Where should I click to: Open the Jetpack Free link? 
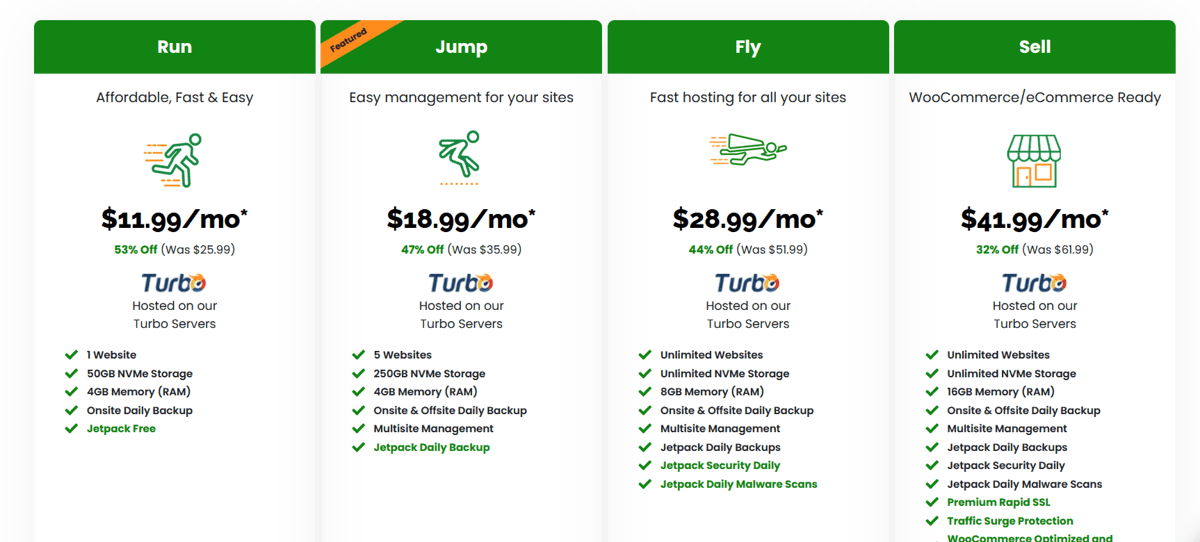pyautogui.click(x=121, y=429)
